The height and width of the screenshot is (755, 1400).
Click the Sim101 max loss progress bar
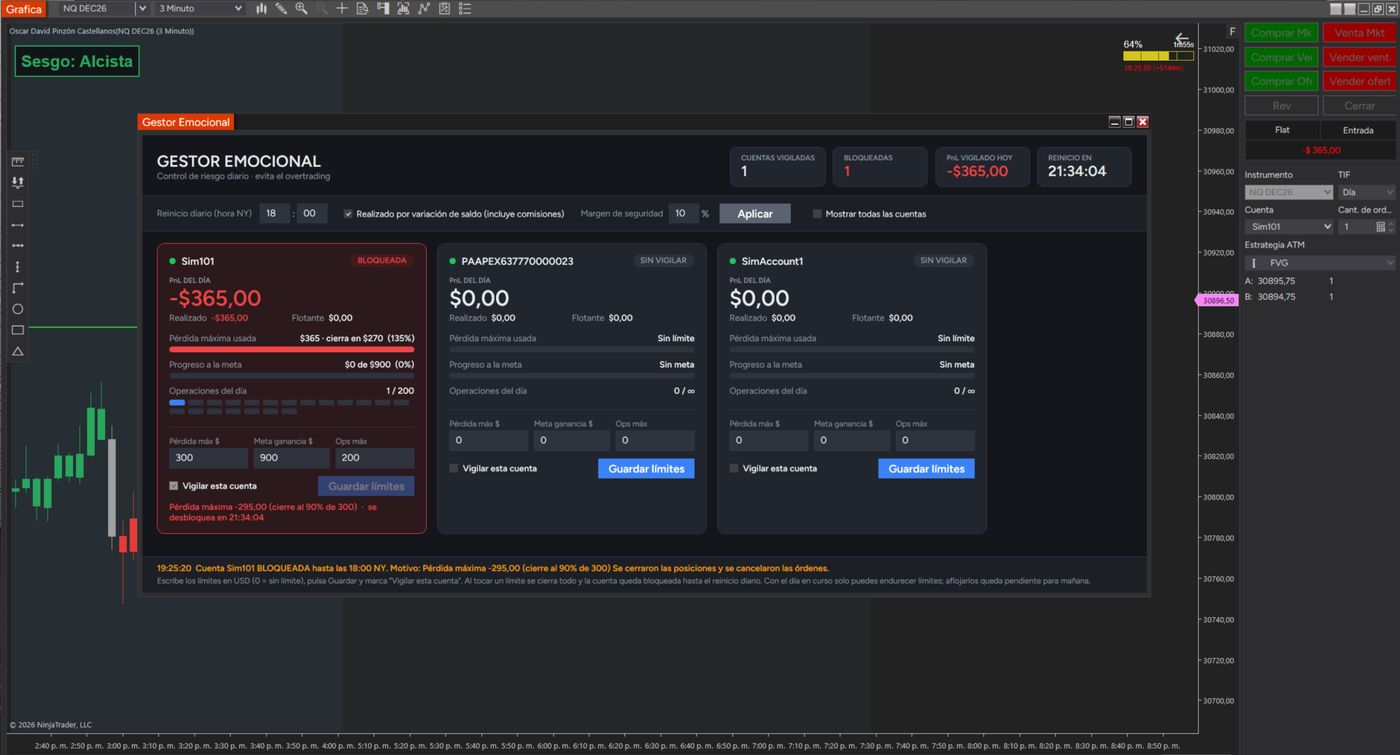tap(292, 350)
